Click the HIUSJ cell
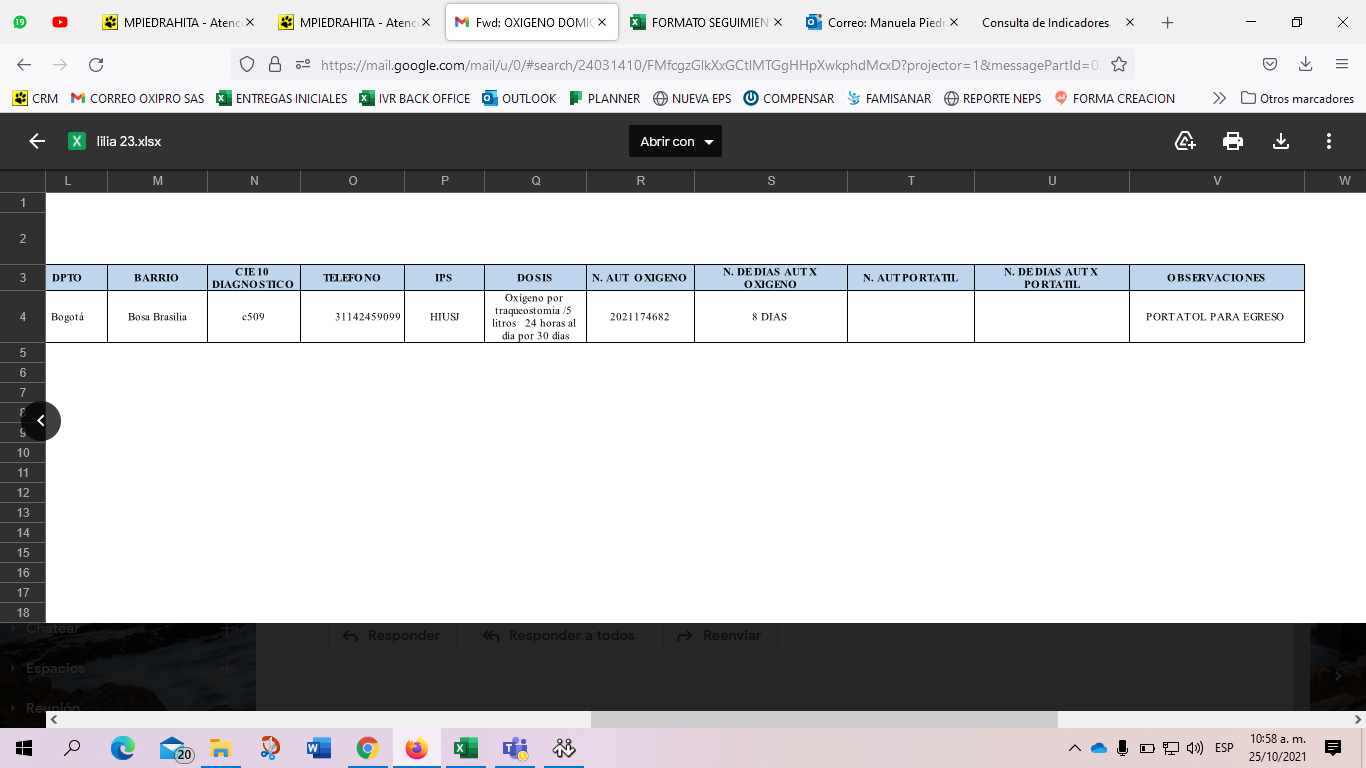Screen dimensions: 1366x768 pyautogui.click(x=444, y=316)
